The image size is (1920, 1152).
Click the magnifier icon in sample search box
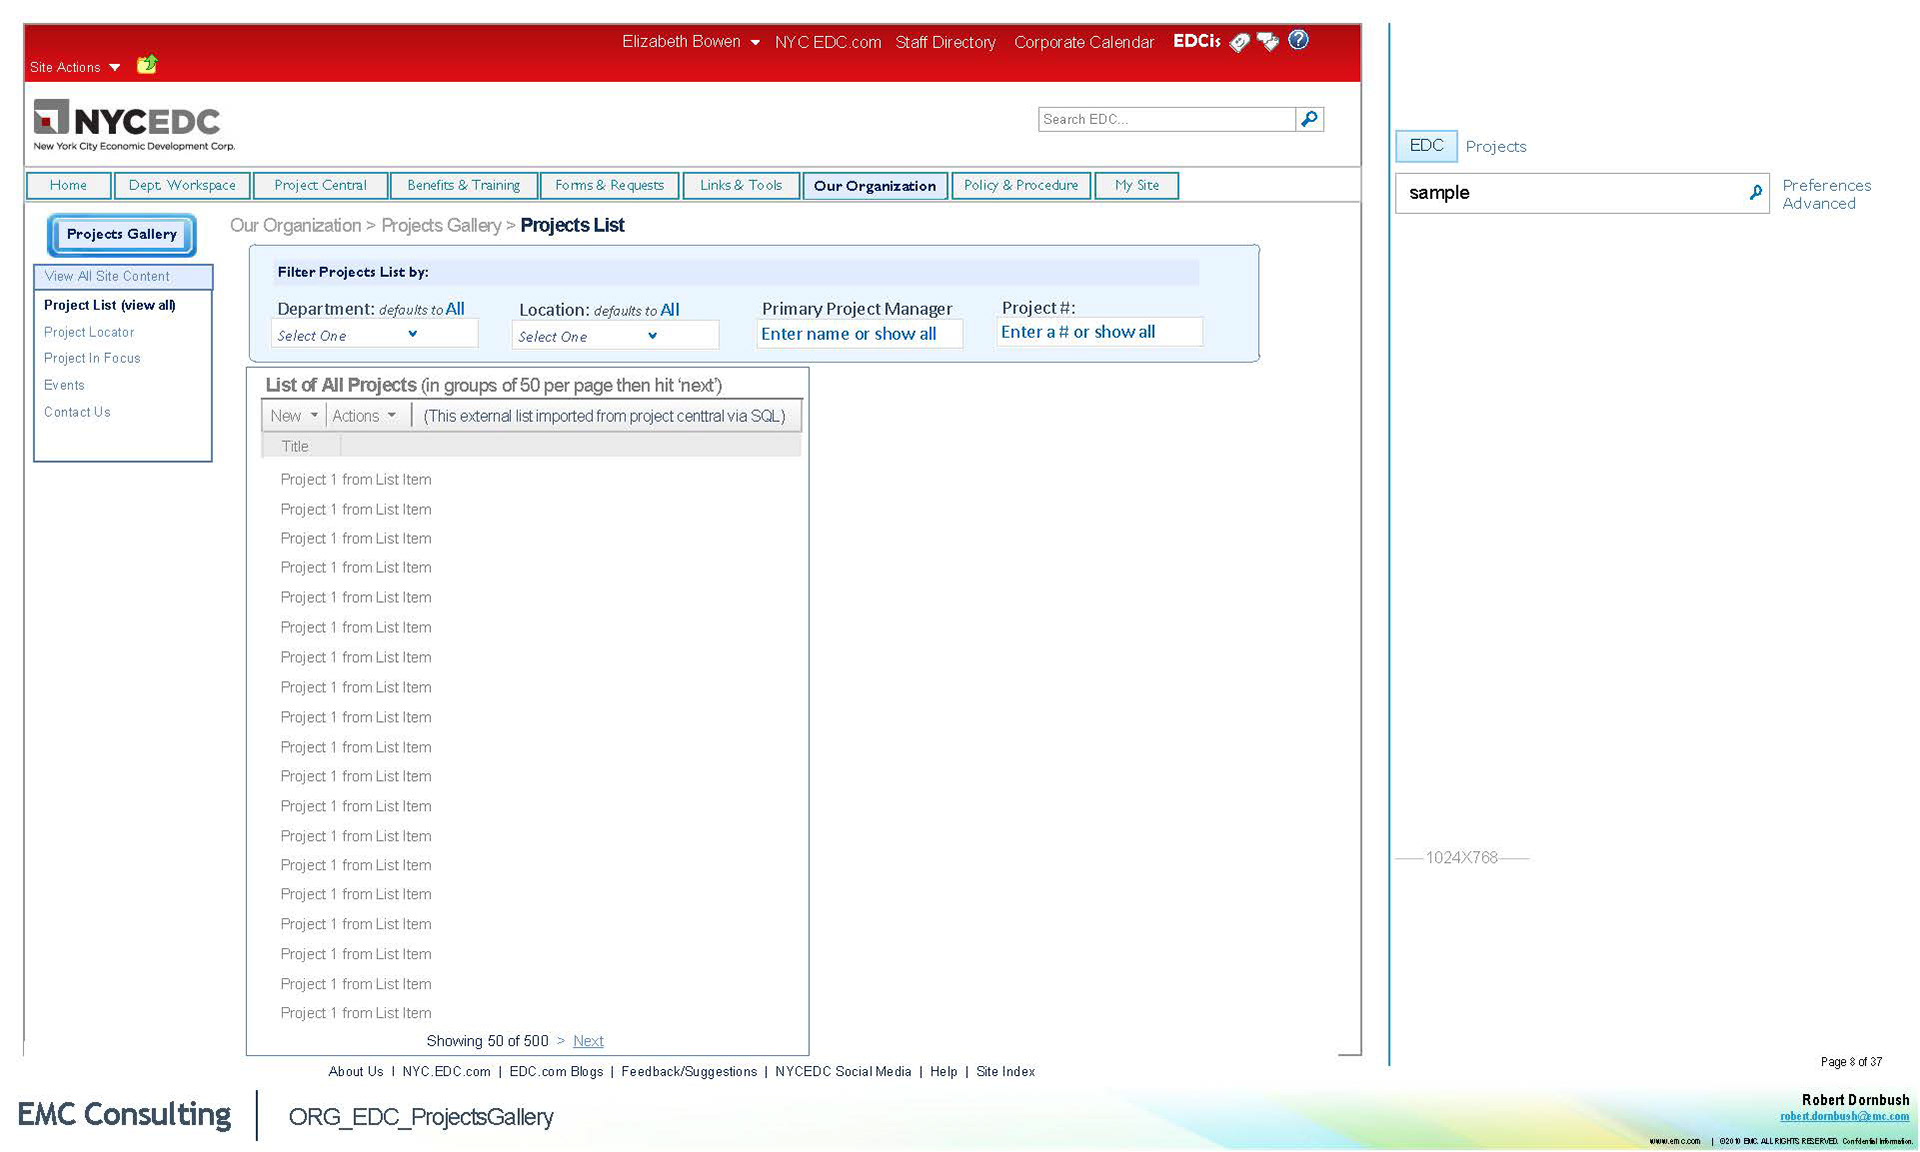tap(1755, 192)
